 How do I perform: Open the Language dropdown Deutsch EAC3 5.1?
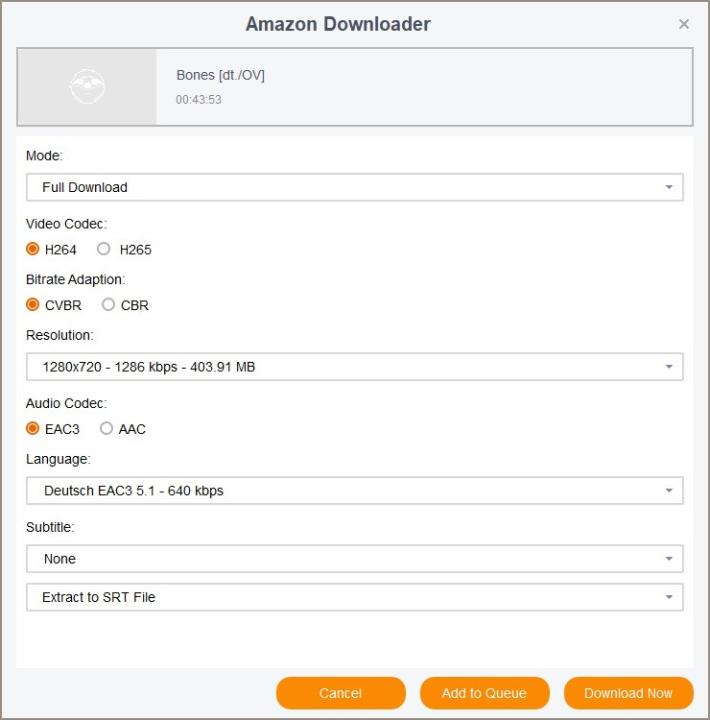coord(355,491)
